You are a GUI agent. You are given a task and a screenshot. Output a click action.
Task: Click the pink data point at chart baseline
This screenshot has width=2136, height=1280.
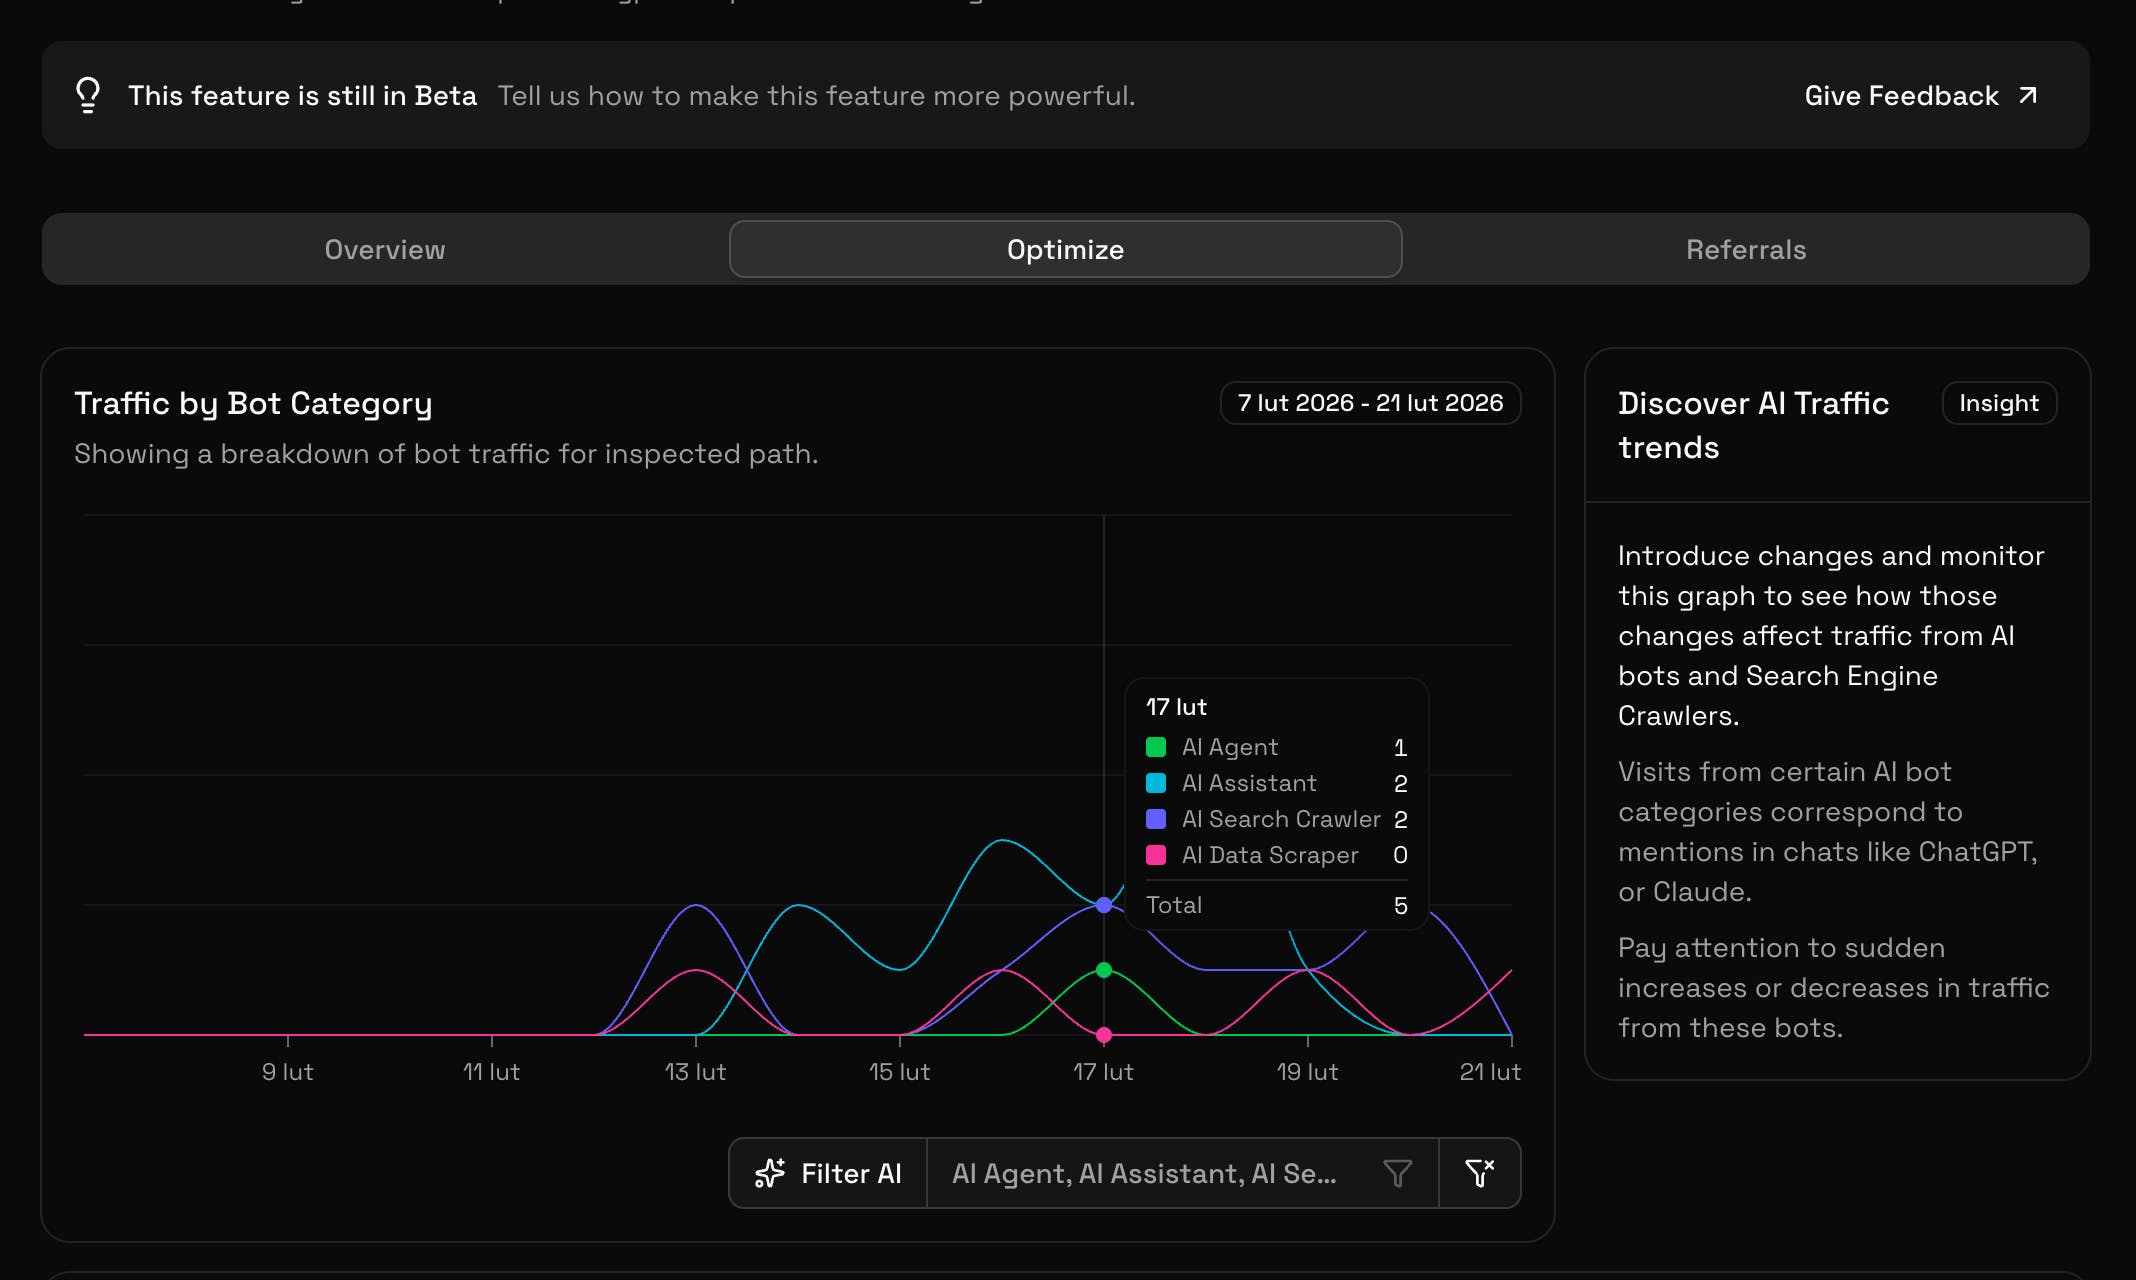click(1104, 1035)
